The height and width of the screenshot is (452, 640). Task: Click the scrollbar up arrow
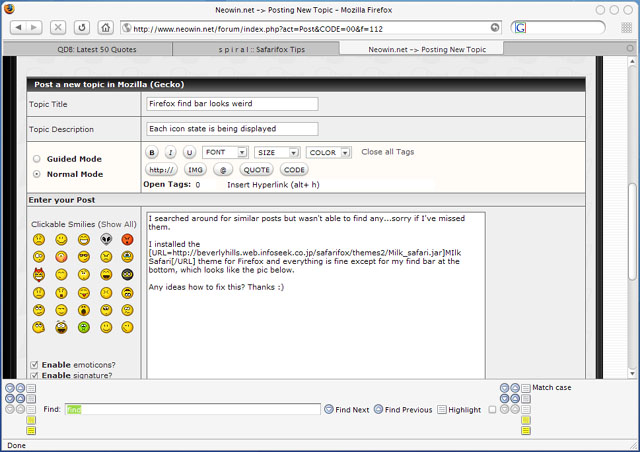pyautogui.click(x=632, y=62)
